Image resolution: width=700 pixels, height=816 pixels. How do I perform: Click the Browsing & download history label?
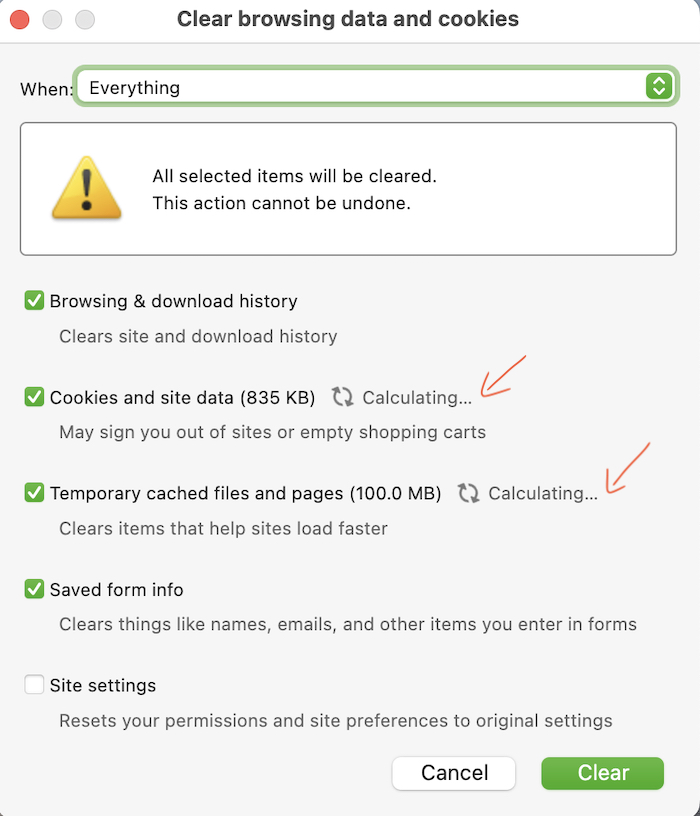click(174, 301)
